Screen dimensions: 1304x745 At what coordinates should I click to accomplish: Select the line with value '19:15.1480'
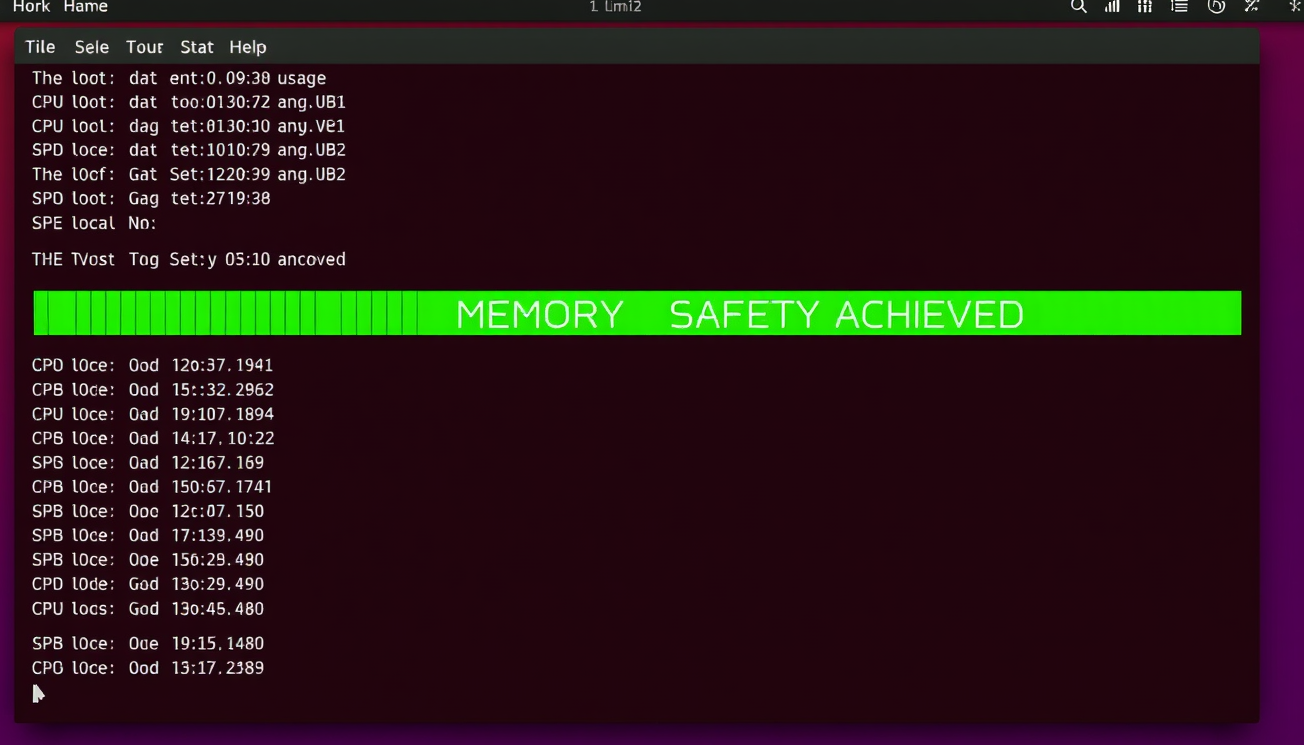pos(148,643)
